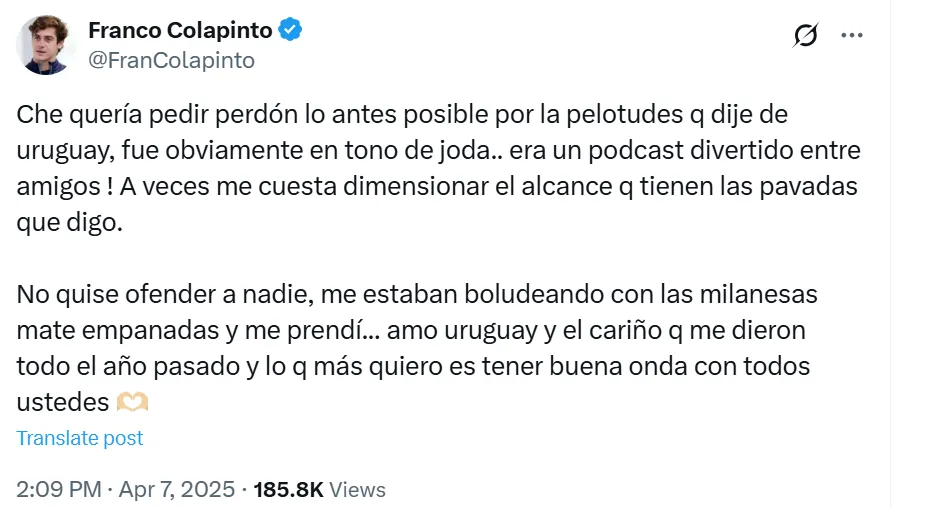Click the word "ustedes" before the emoji

point(62,403)
